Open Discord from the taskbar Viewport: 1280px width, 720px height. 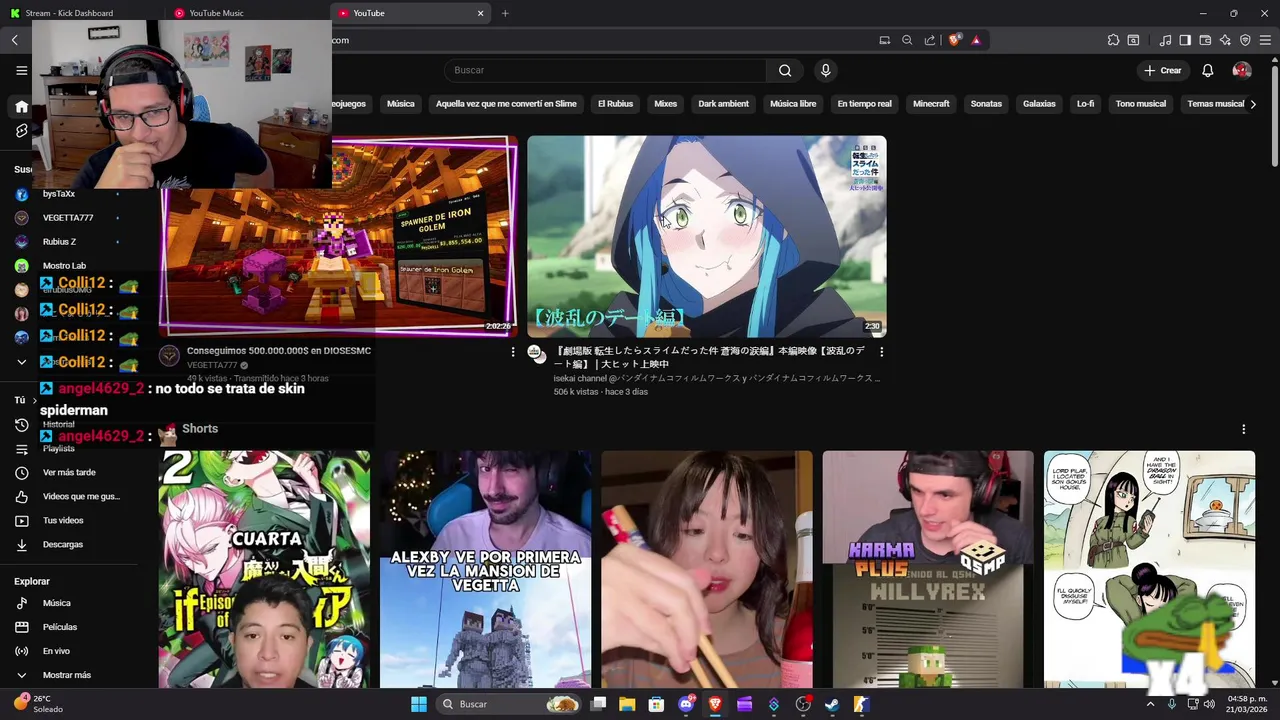(686, 704)
